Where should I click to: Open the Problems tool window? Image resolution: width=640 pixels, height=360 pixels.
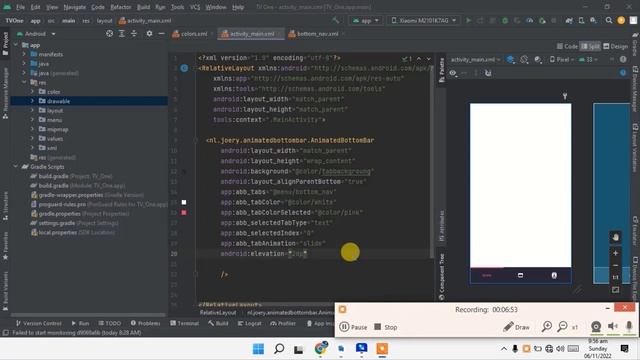[145, 323]
